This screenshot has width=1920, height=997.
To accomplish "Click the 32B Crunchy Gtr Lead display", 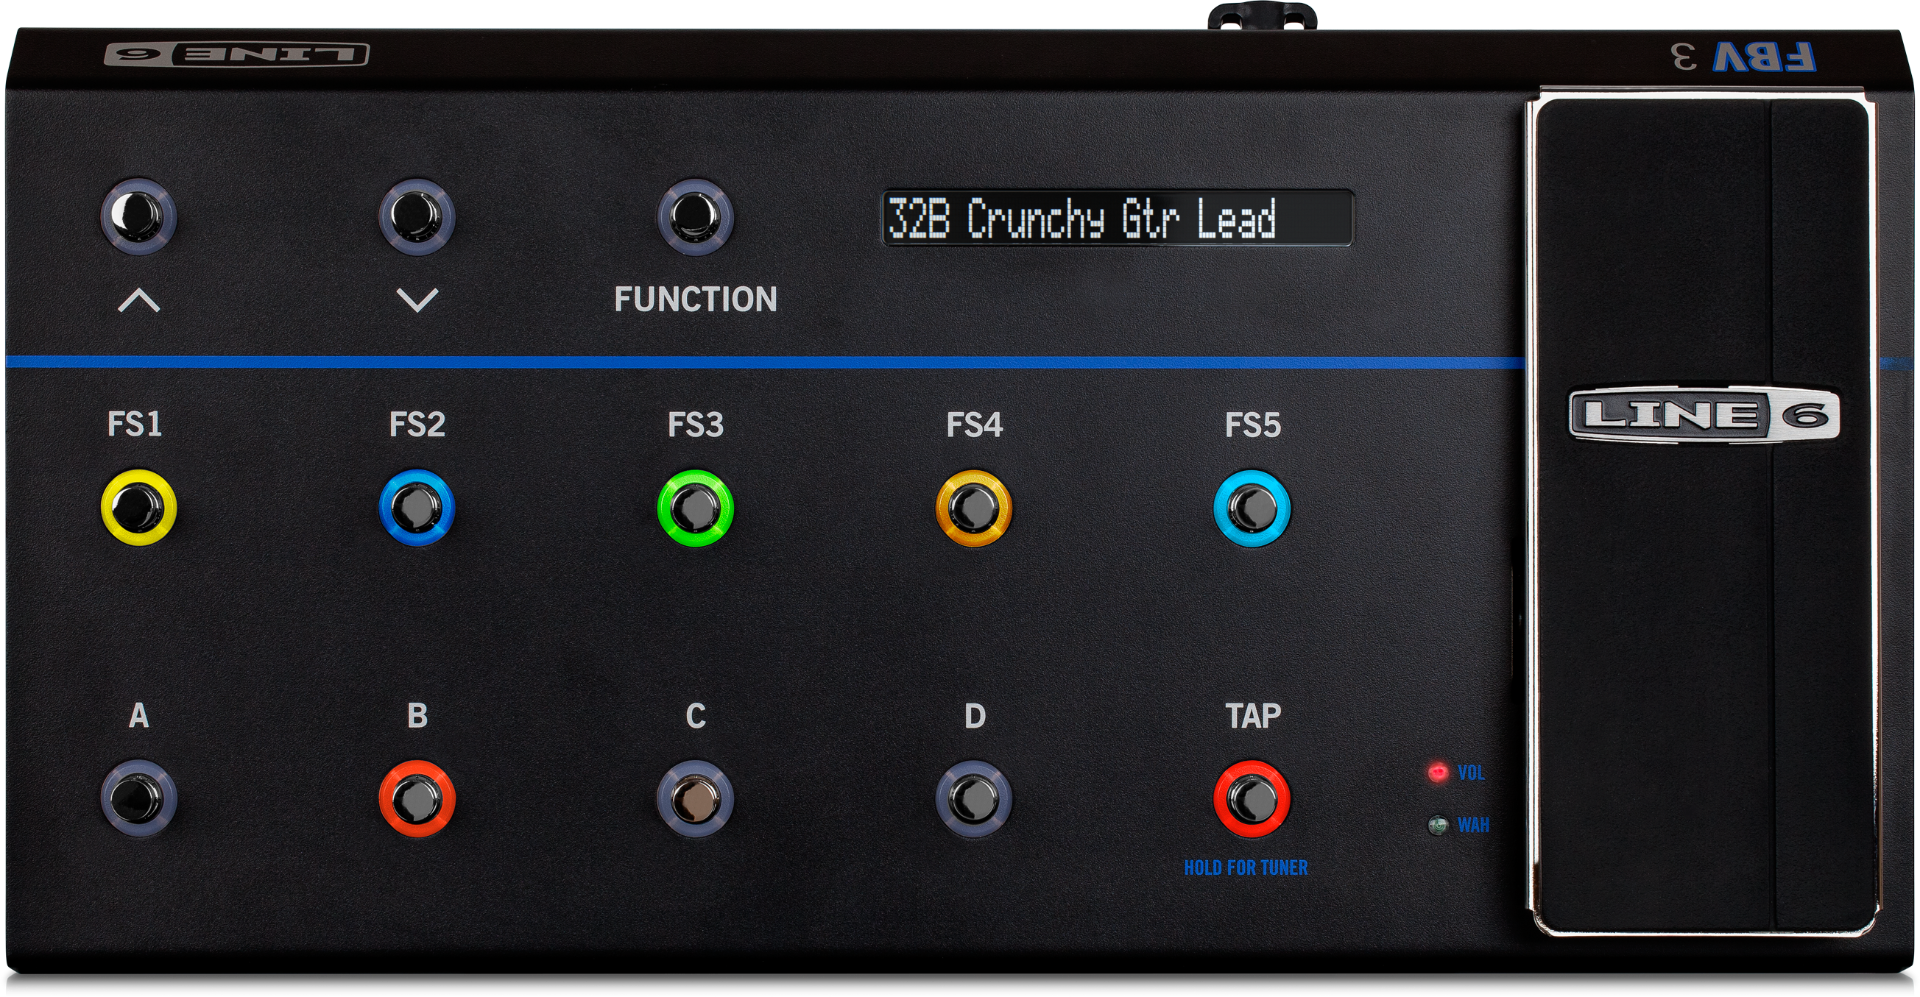I will pos(1117,218).
